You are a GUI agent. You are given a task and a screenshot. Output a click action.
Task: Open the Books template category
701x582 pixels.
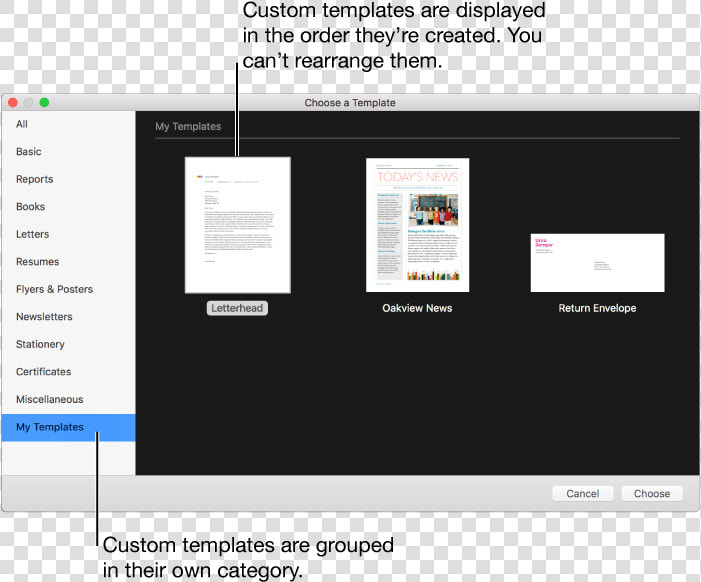coord(68,207)
